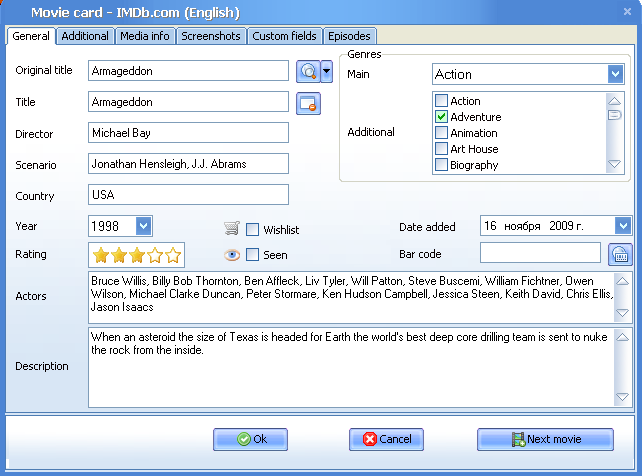Uncheck the Adventure genre checkbox
This screenshot has height=476, width=642.
tap(441, 117)
